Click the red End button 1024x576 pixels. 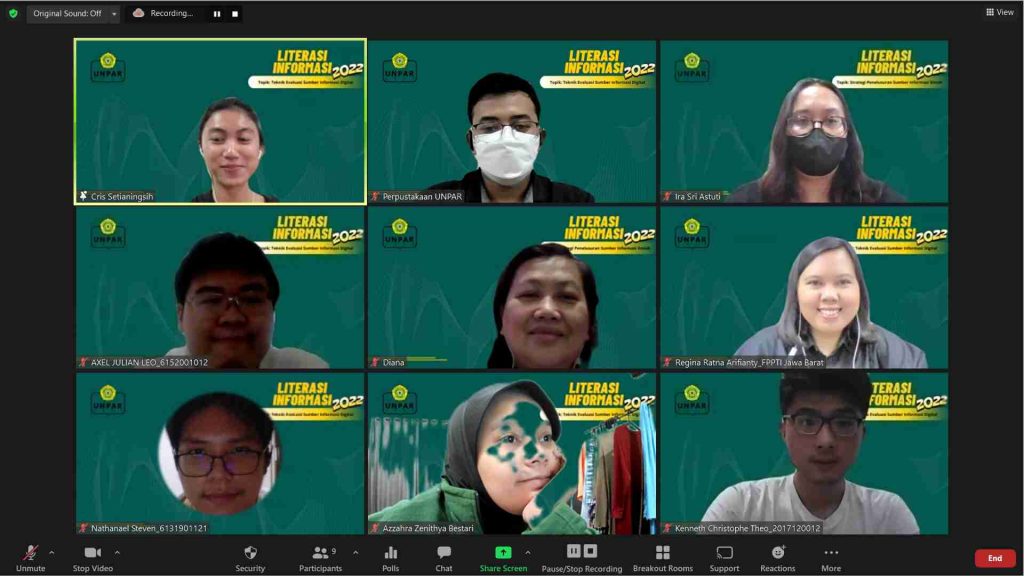pyautogui.click(x=994, y=558)
